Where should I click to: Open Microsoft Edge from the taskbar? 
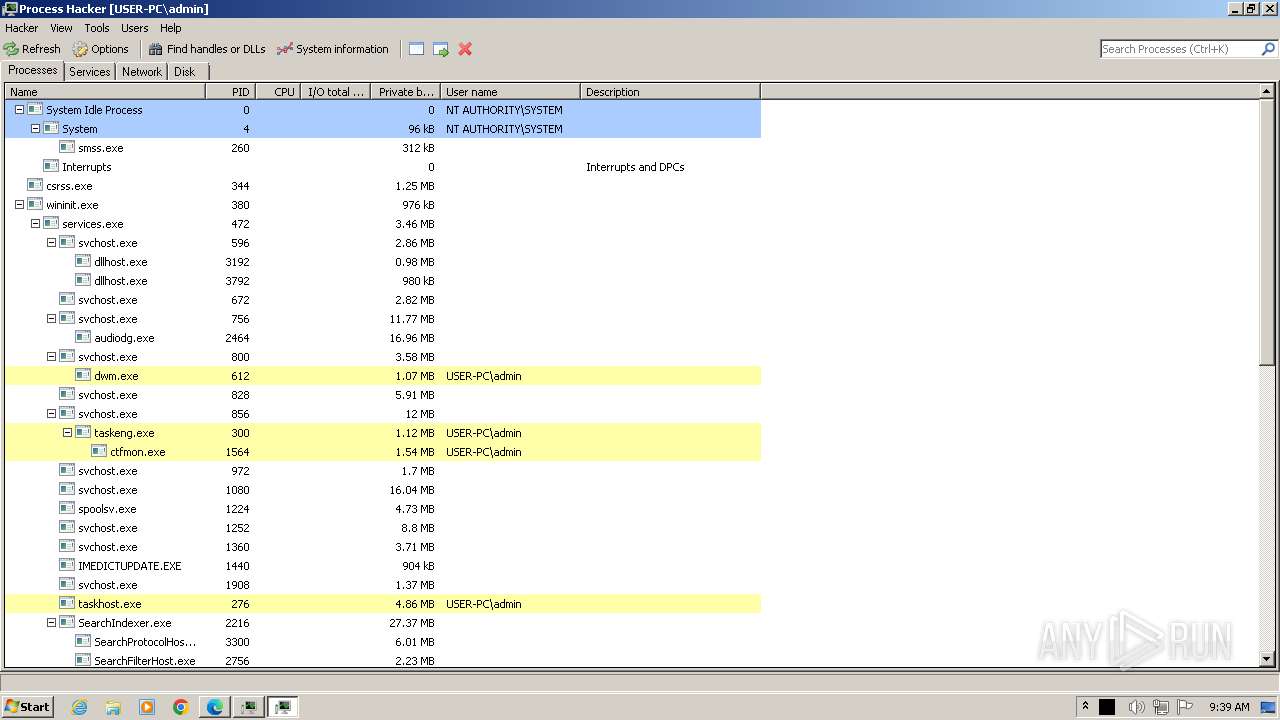(215, 707)
